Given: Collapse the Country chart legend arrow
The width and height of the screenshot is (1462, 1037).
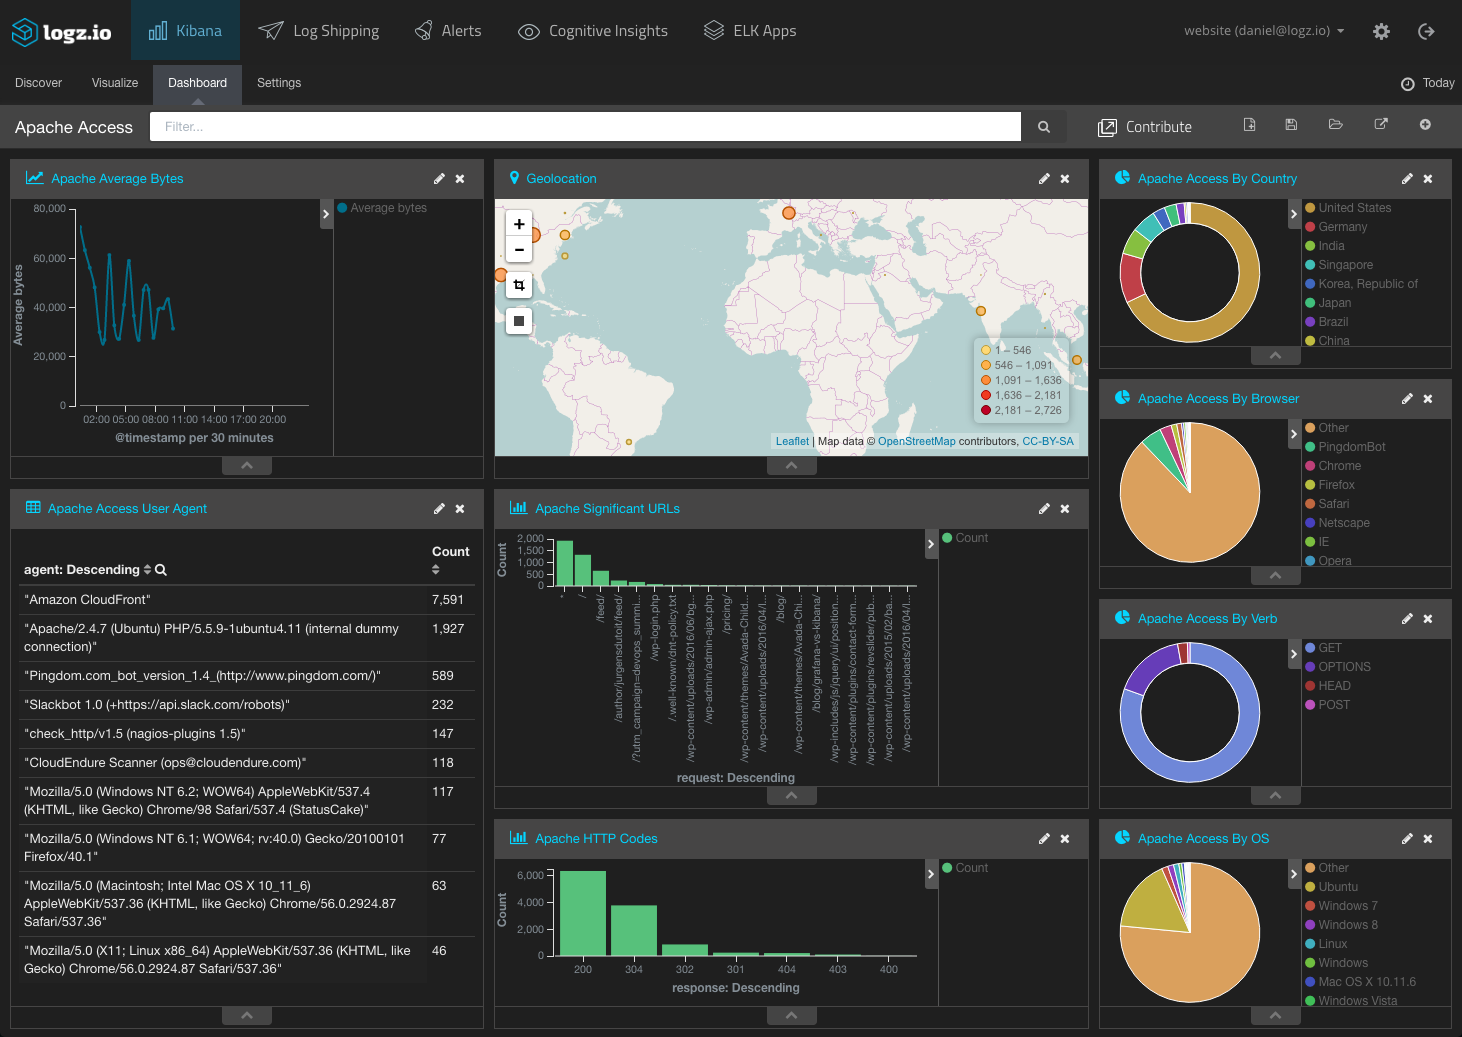Looking at the screenshot, I should [1294, 214].
